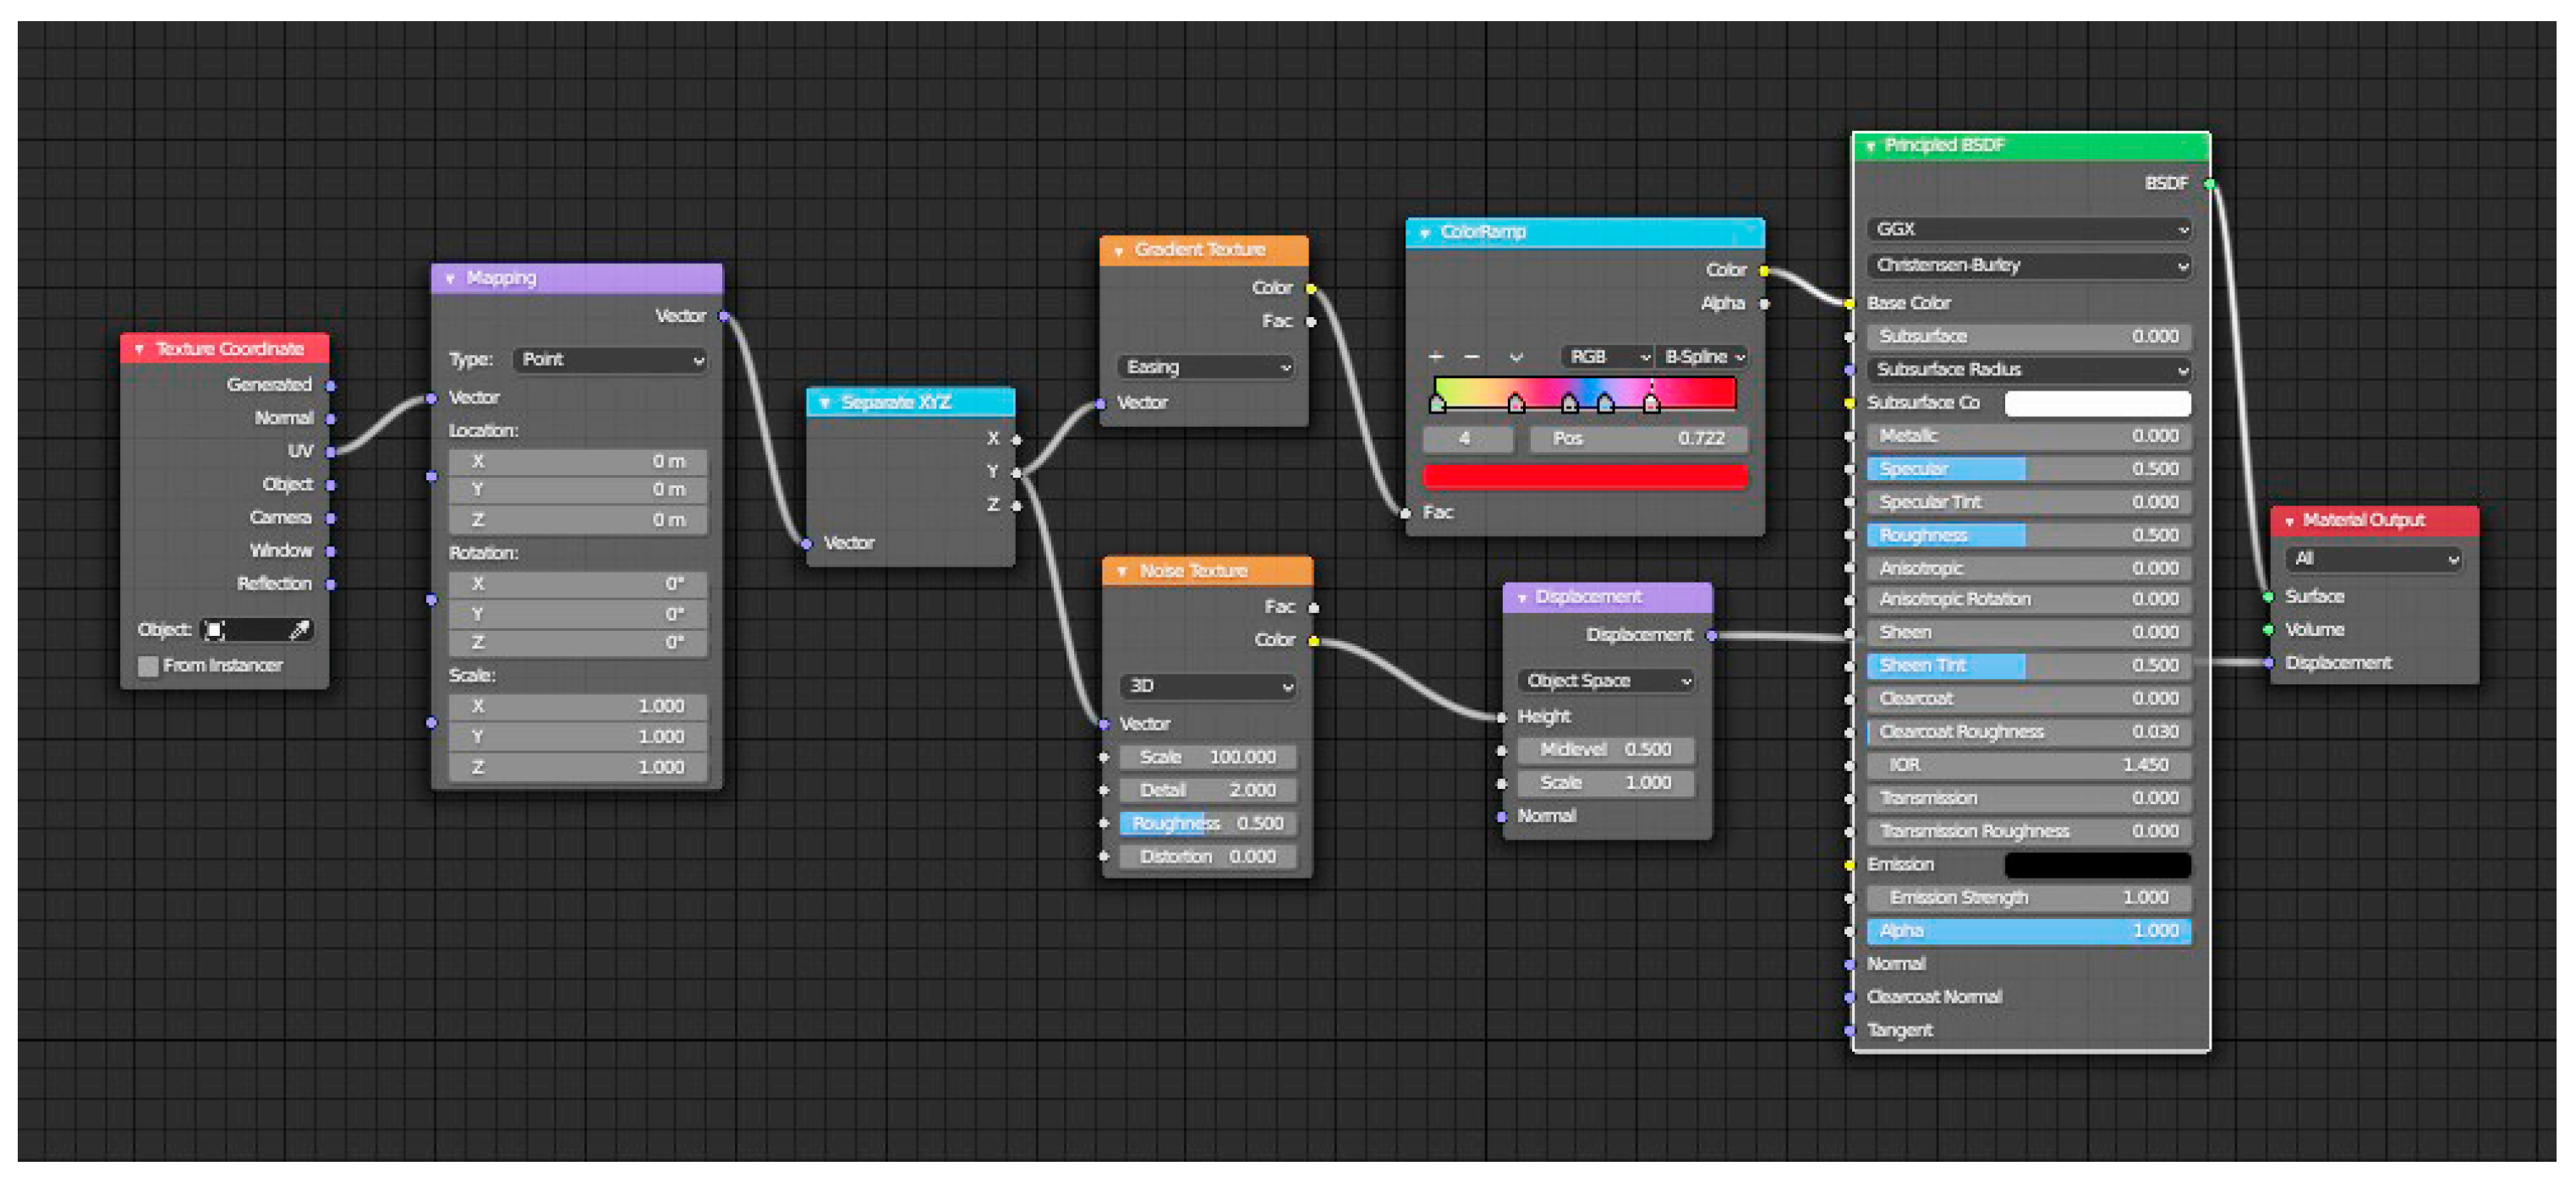Open the B-Spline interpolation dropdown
Viewport: 2576px width, 1177px height.
click(1703, 357)
